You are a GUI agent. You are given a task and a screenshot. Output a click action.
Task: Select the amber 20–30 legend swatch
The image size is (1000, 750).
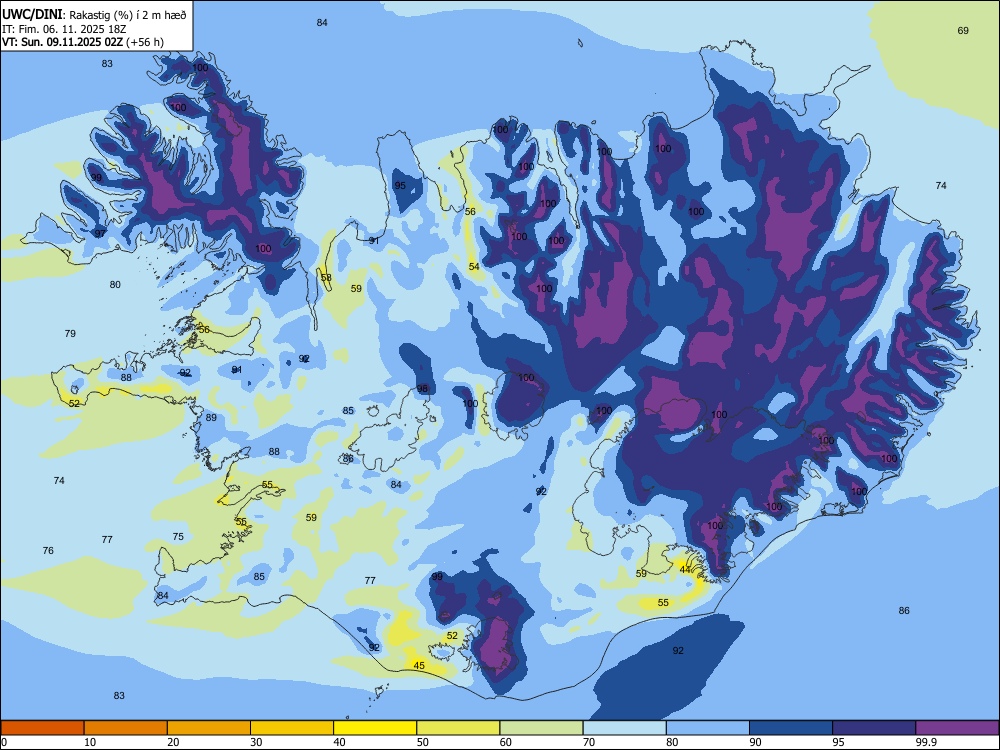[x=209, y=728]
